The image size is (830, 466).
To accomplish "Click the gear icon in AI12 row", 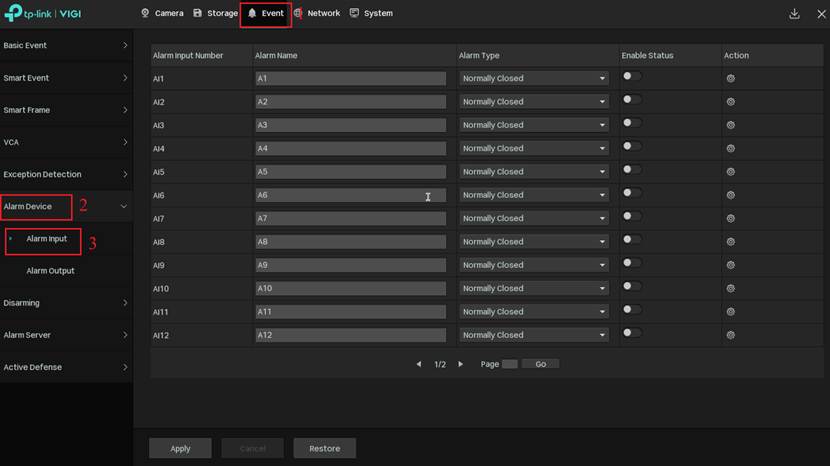I will click(x=730, y=335).
